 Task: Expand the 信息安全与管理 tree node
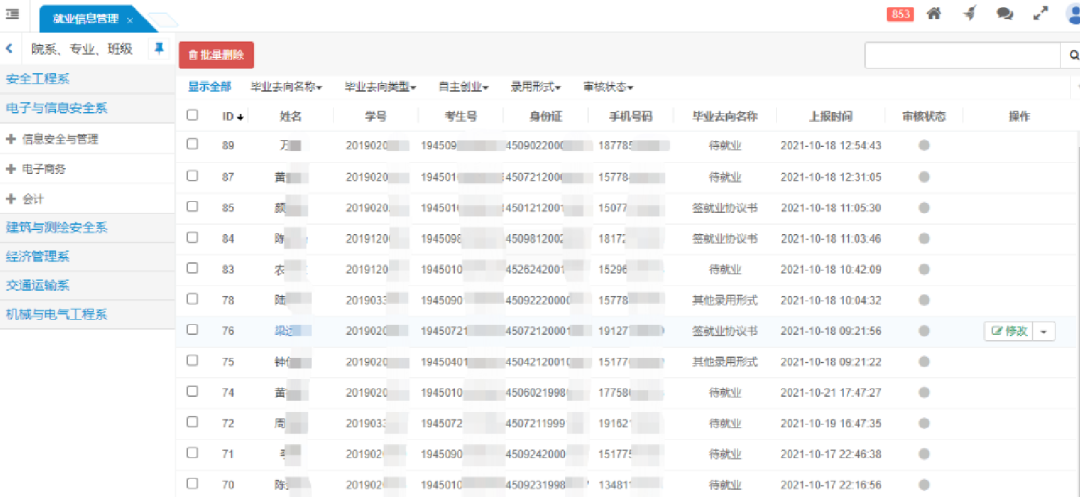pos(11,139)
